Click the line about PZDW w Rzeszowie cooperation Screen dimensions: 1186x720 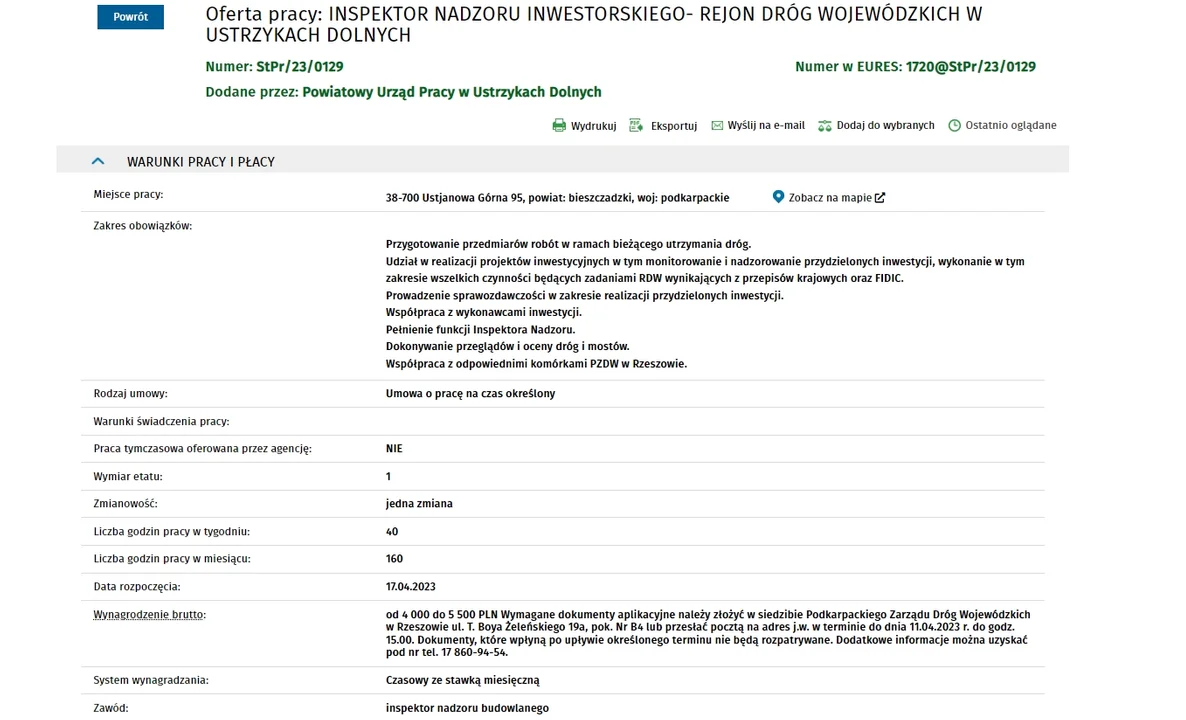point(536,364)
